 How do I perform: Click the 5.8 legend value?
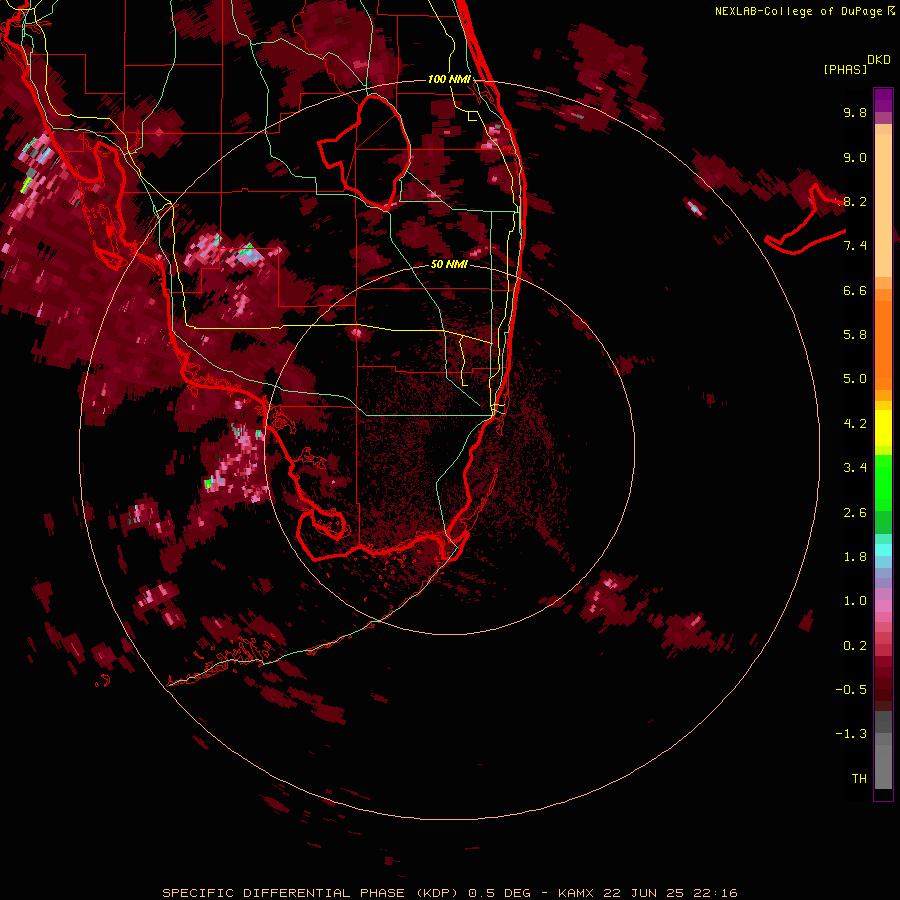[855, 335]
